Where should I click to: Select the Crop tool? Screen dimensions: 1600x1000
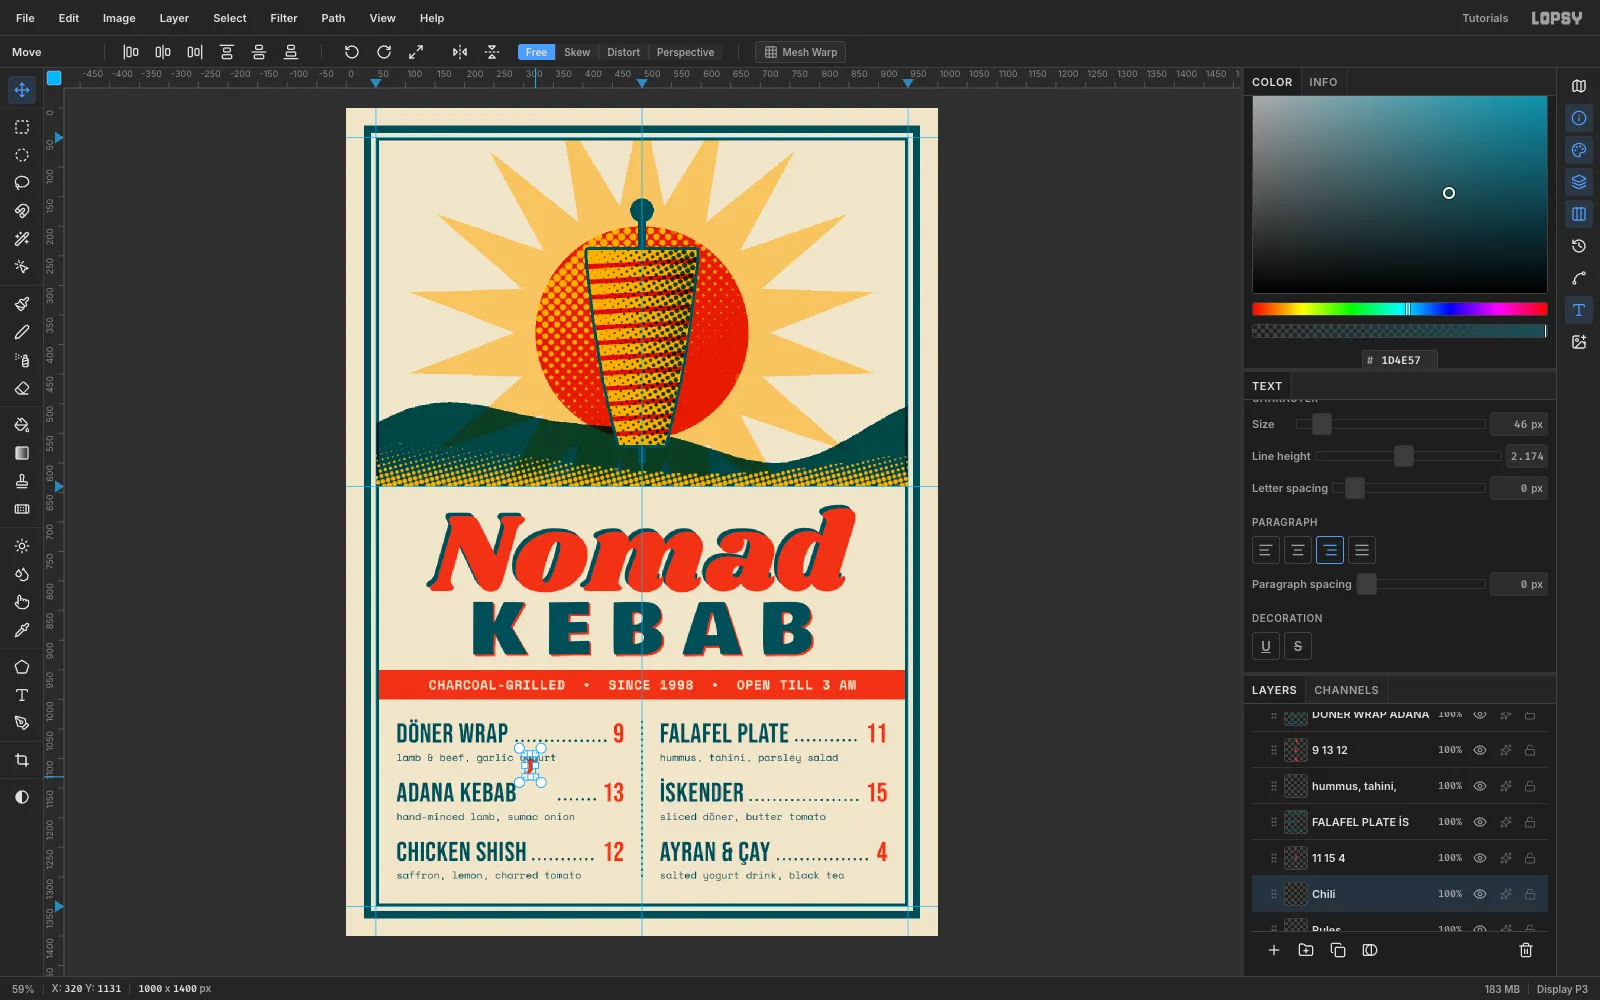(22, 760)
